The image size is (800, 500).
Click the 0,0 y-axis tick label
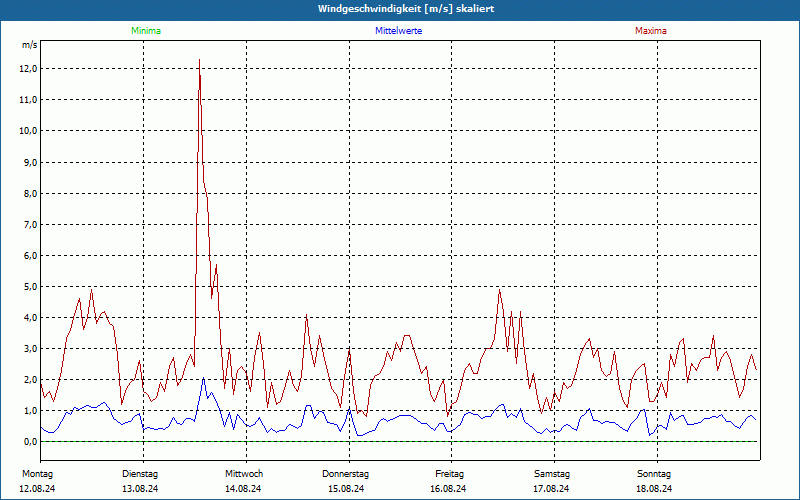coord(30,442)
